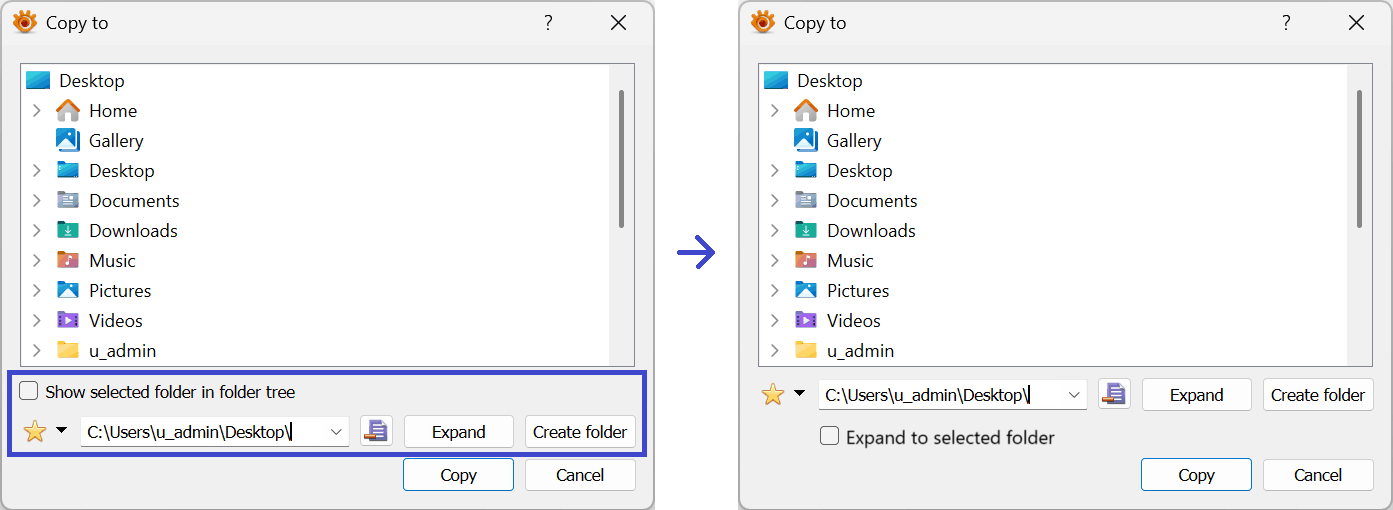
Task: Select Home text in right dialog tree
Action: click(x=851, y=111)
